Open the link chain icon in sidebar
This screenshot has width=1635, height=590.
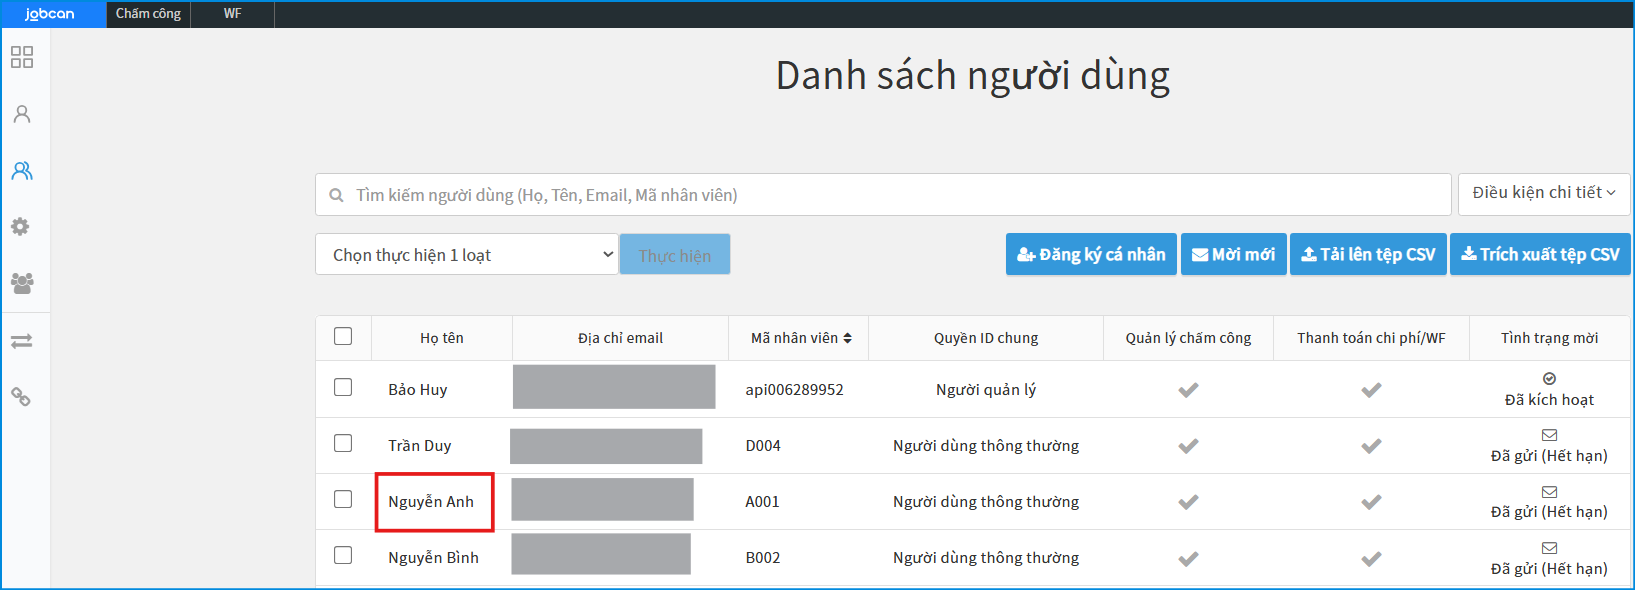coord(21,397)
